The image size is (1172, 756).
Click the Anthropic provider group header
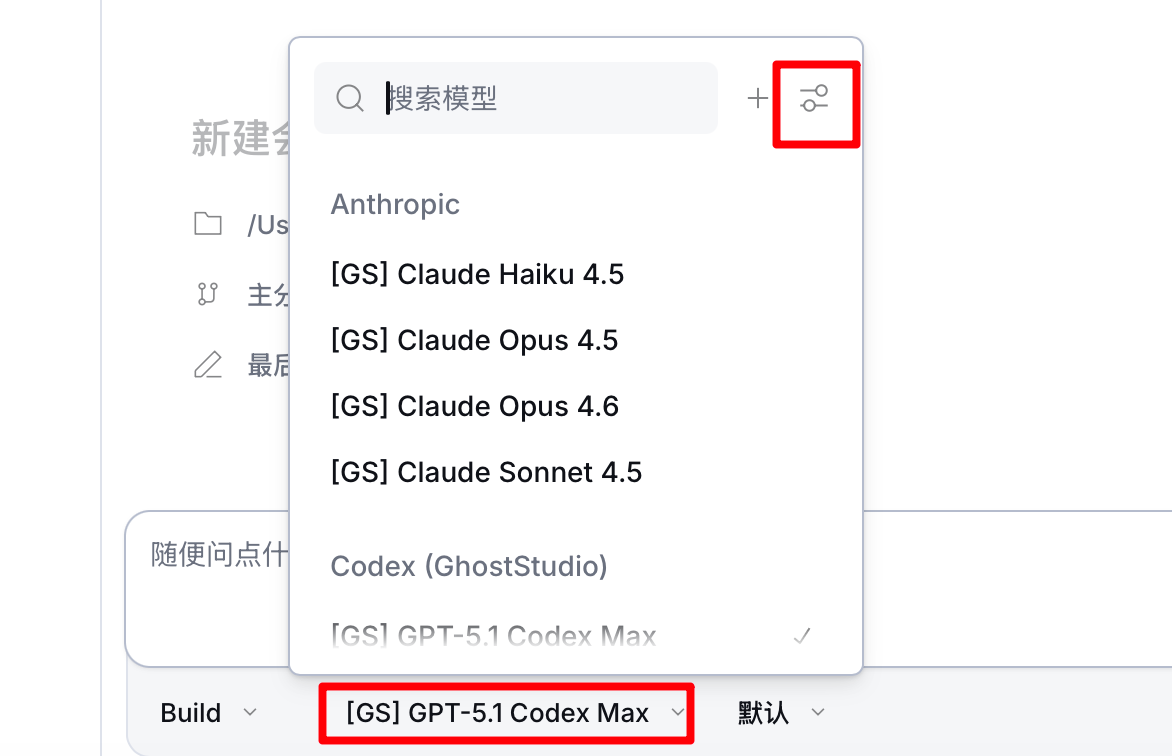395,204
